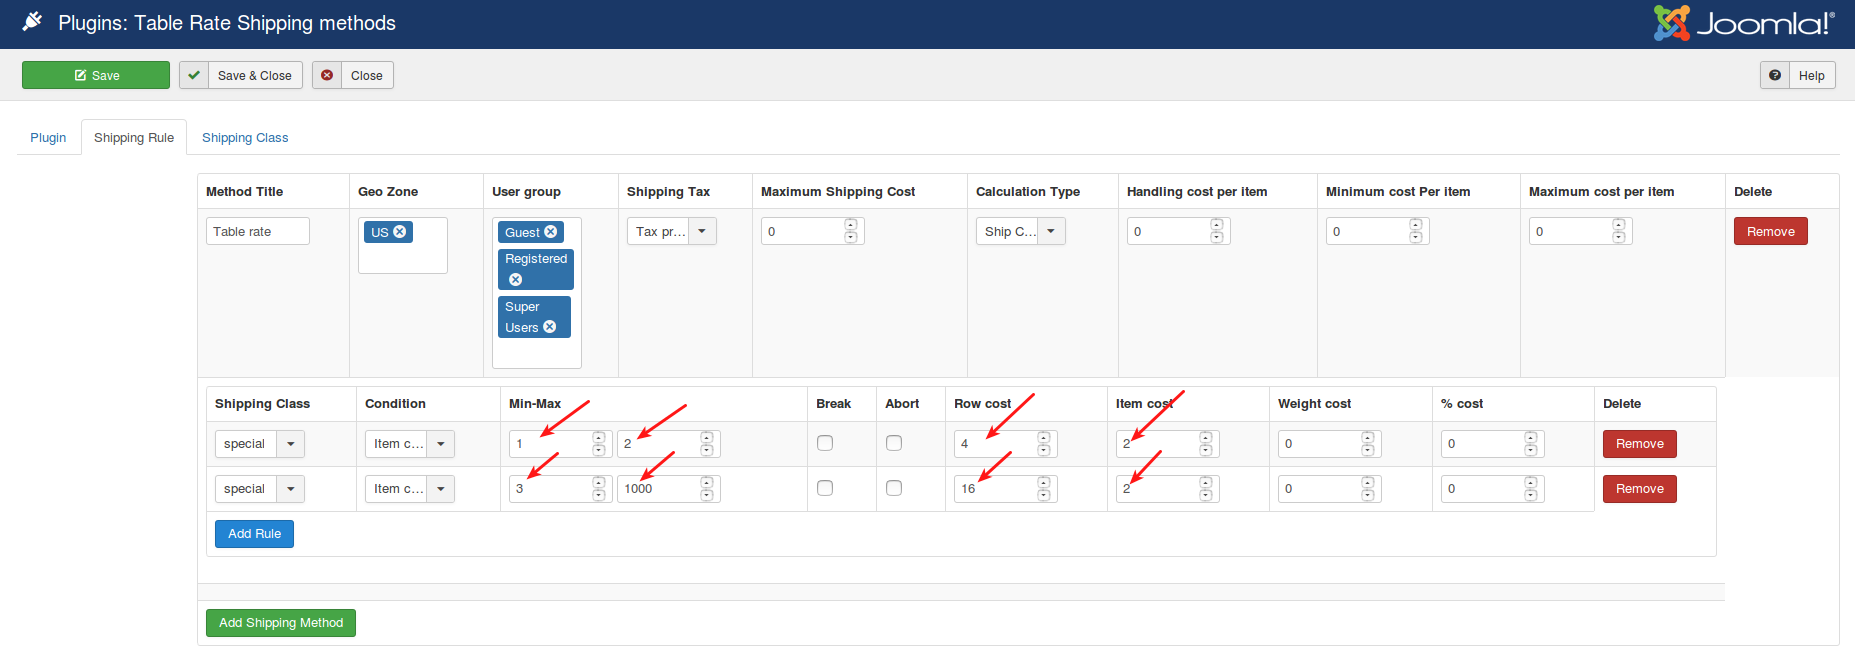Image resolution: width=1855 pixels, height=668 pixels.
Task: Click the Save & Close checkmark icon
Action: [x=194, y=75]
